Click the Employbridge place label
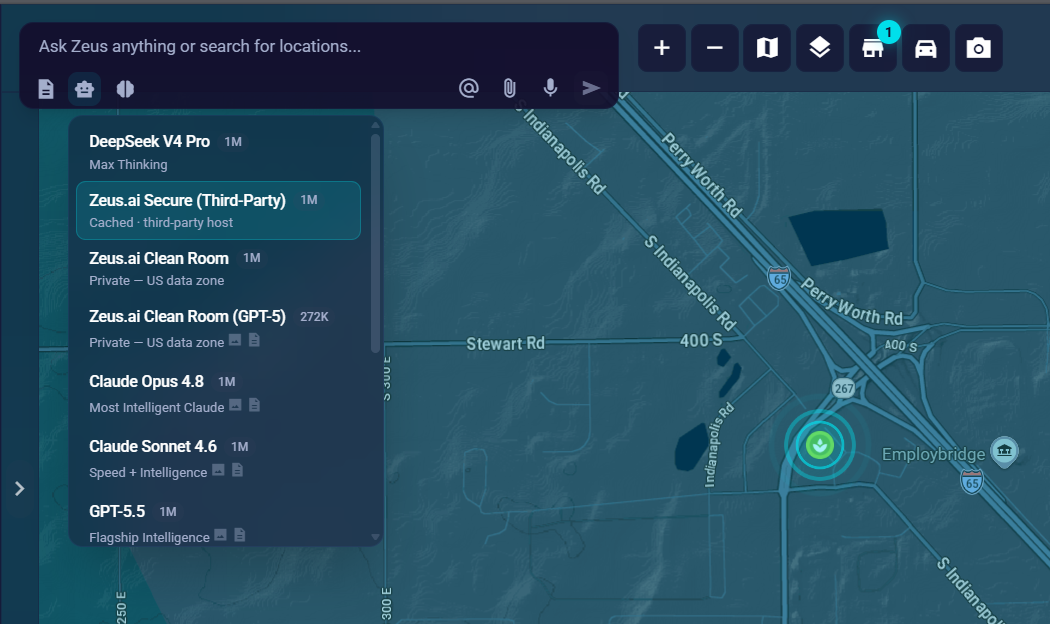Image resolution: width=1050 pixels, height=624 pixels. click(x=933, y=455)
